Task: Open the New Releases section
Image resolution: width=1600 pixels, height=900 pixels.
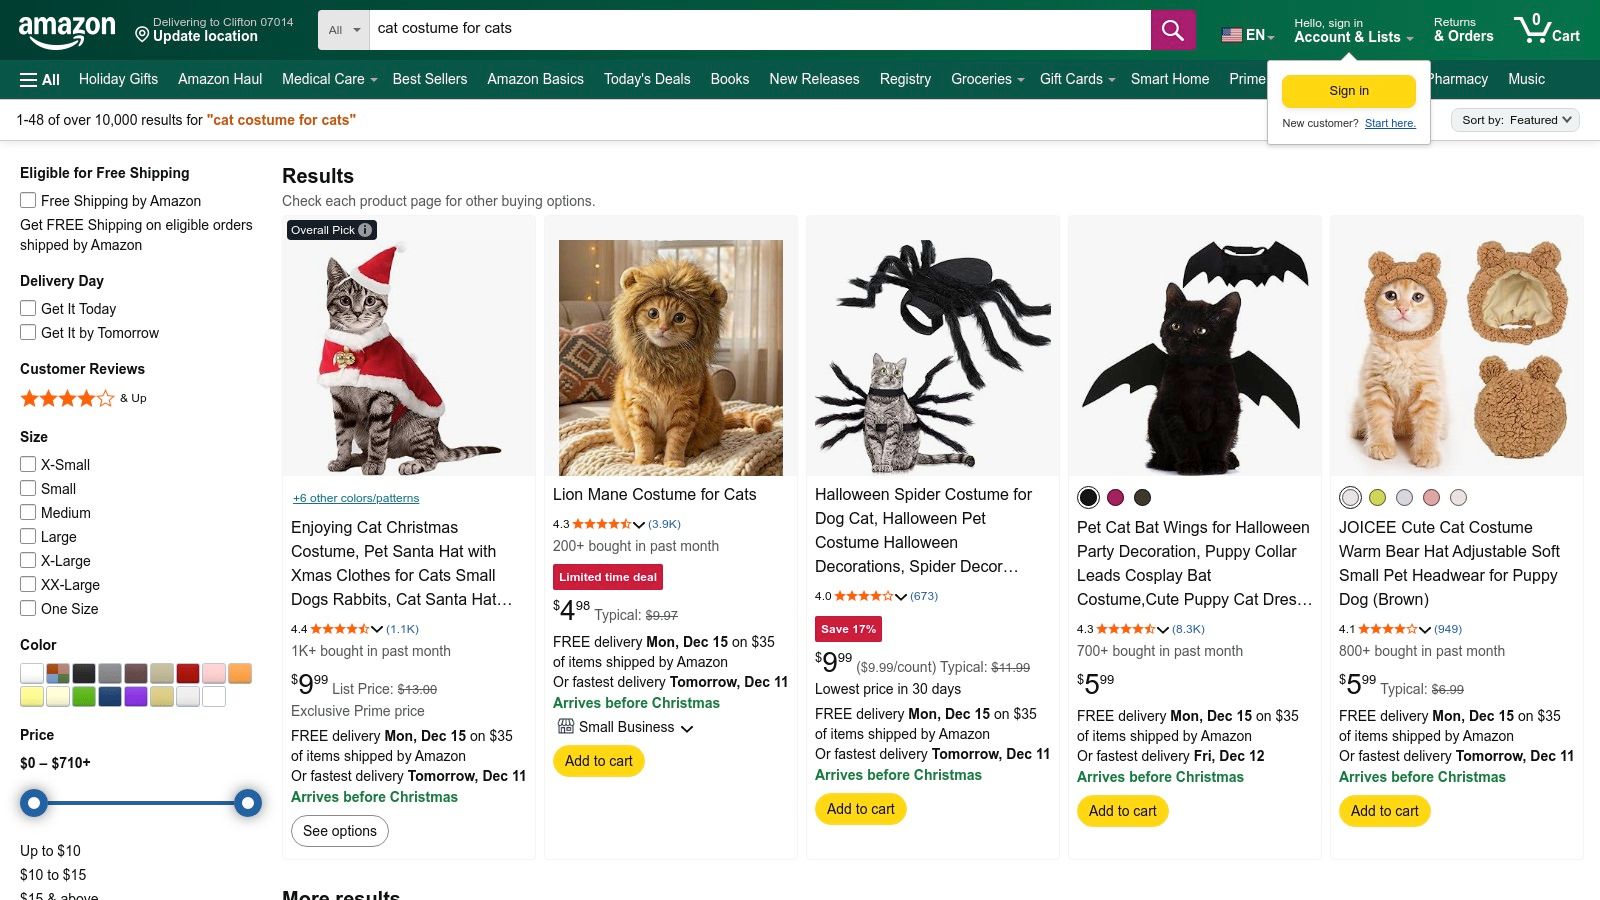Action: point(814,79)
